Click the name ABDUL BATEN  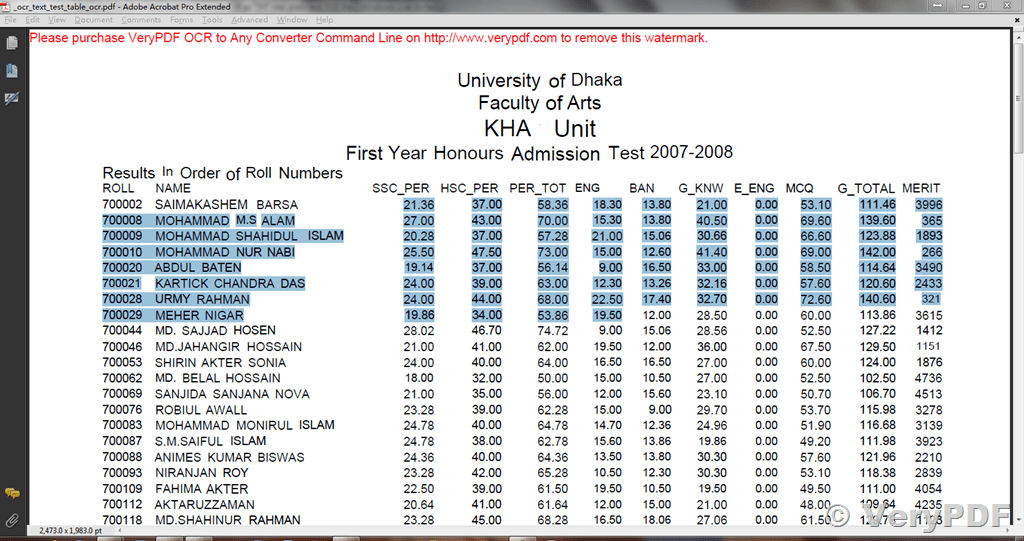[x=198, y=267]
